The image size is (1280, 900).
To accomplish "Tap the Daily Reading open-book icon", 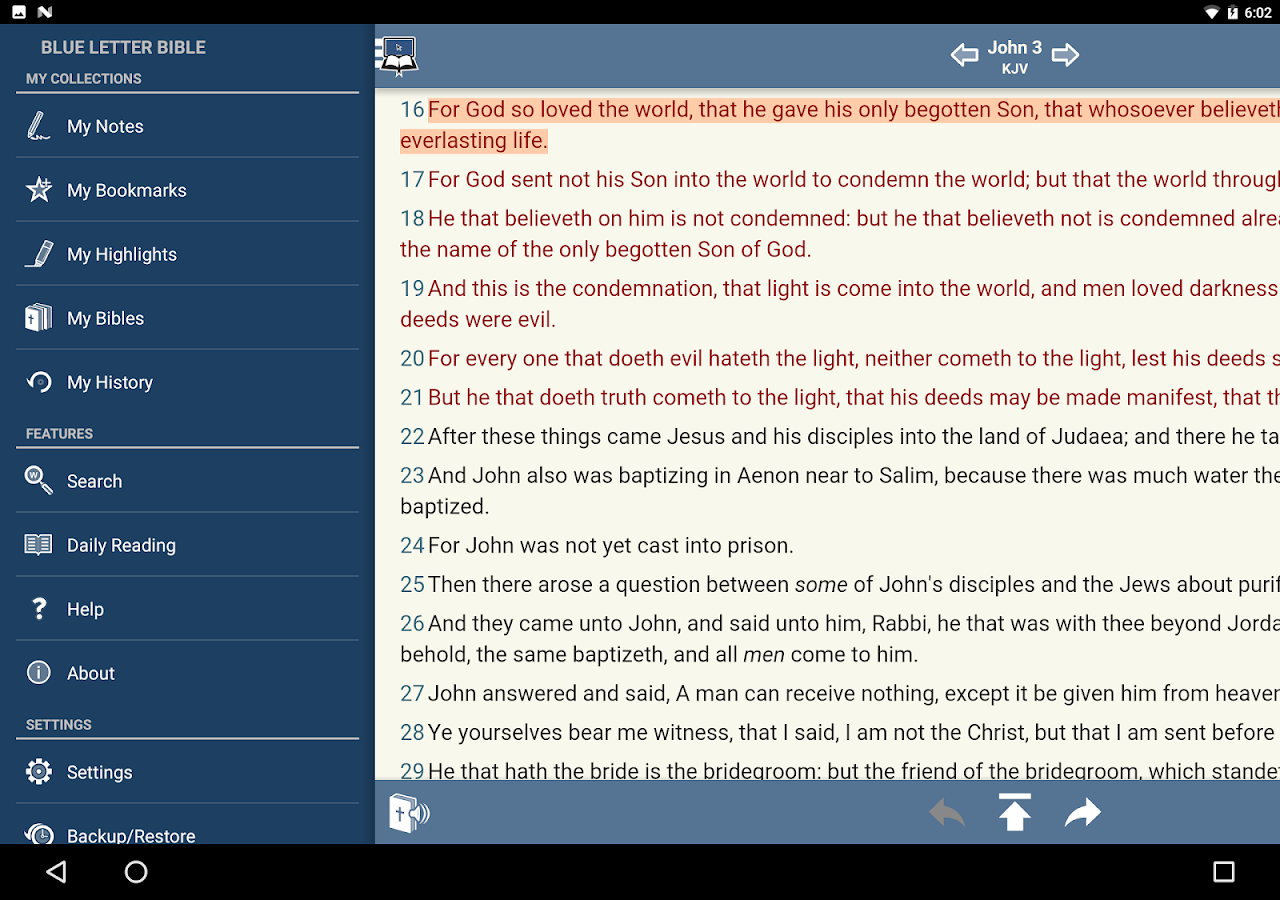I will pyautogui.click(x=39, y=545).
